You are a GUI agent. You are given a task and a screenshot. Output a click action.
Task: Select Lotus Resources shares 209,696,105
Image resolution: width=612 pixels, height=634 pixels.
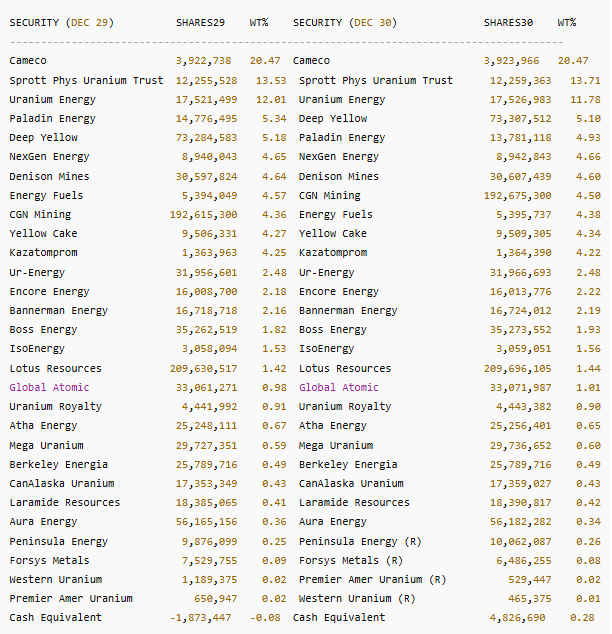517,369
